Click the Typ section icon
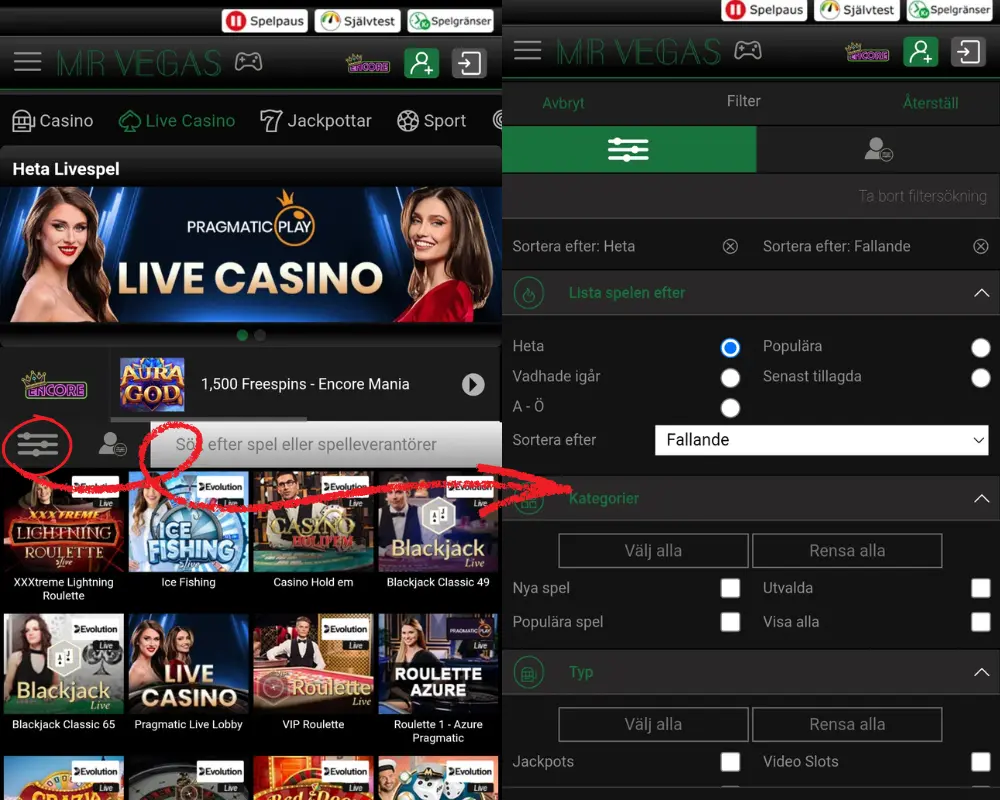Image resolution: width=1000 pixels, height=800 pixels. pos(529,672)
